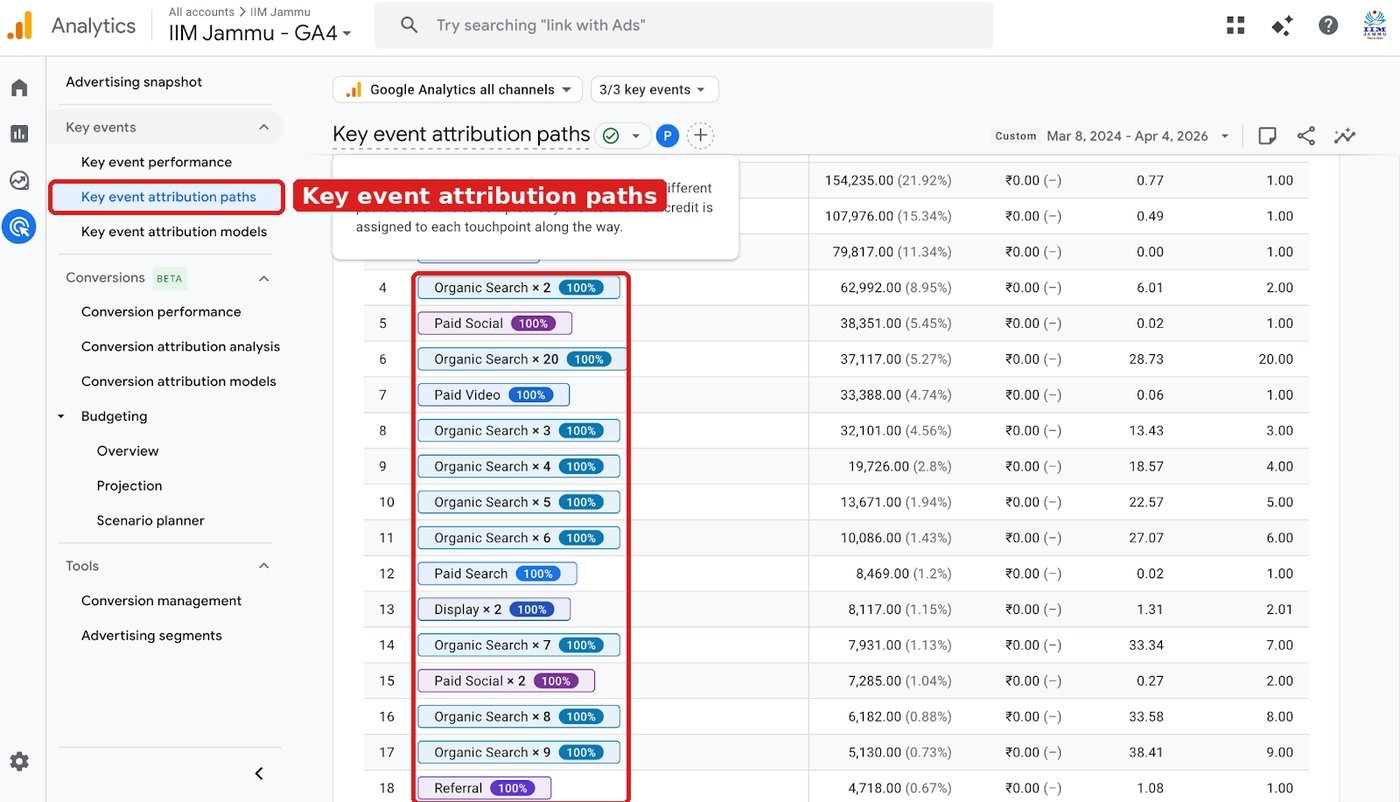Open the Help question mark icon
Image resolution: width=1400 pixels, height=802 pixels.
[x=1328, y=26]
